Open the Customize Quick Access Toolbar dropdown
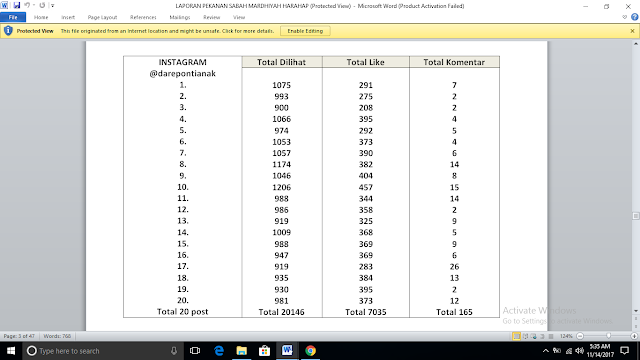This screenshot has width=640, height=360. pyautogui.click(x=52, y=6)
